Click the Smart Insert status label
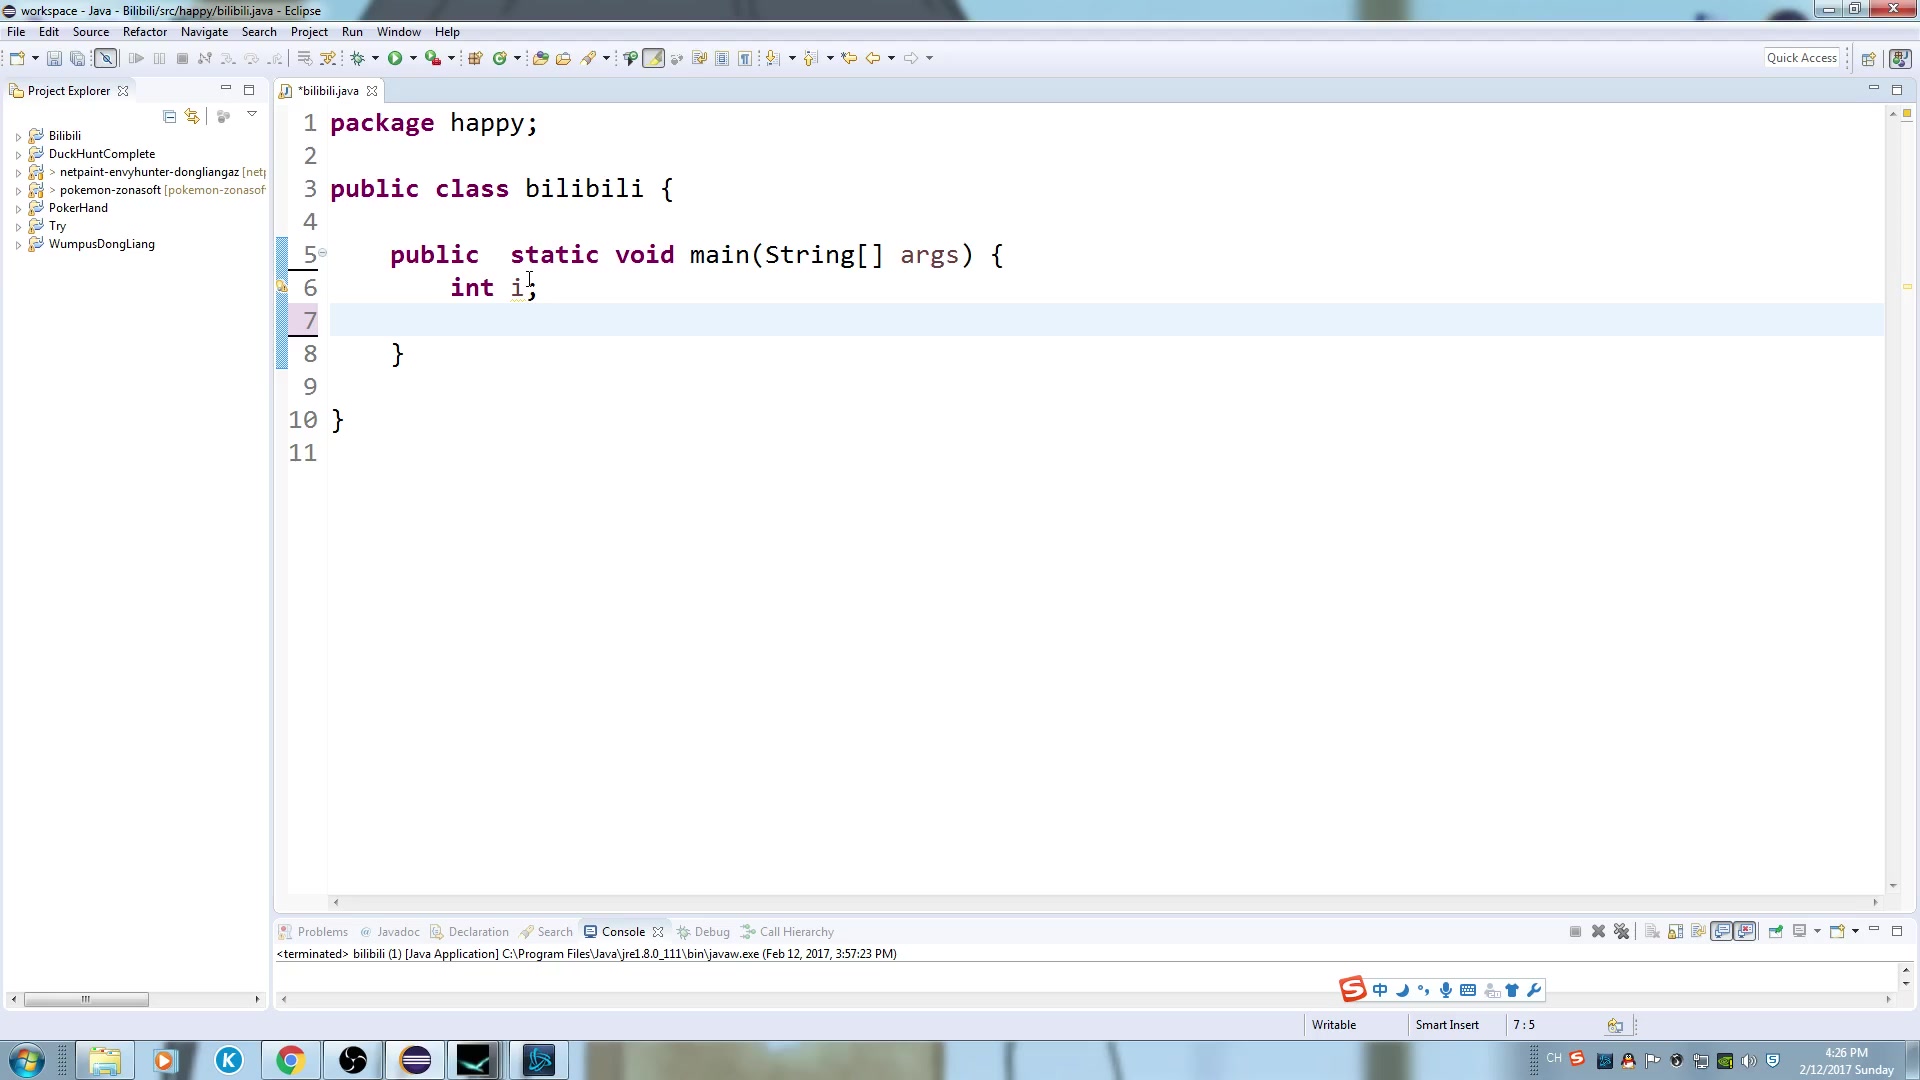1920x1080 pixels. point(1446,1025)
